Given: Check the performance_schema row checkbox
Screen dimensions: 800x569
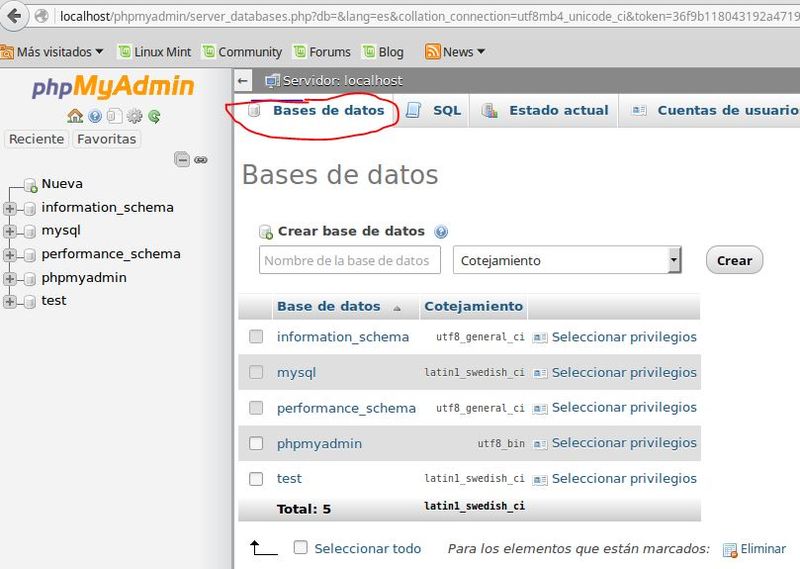Looking at the screenshot, I should pos(256,408).
